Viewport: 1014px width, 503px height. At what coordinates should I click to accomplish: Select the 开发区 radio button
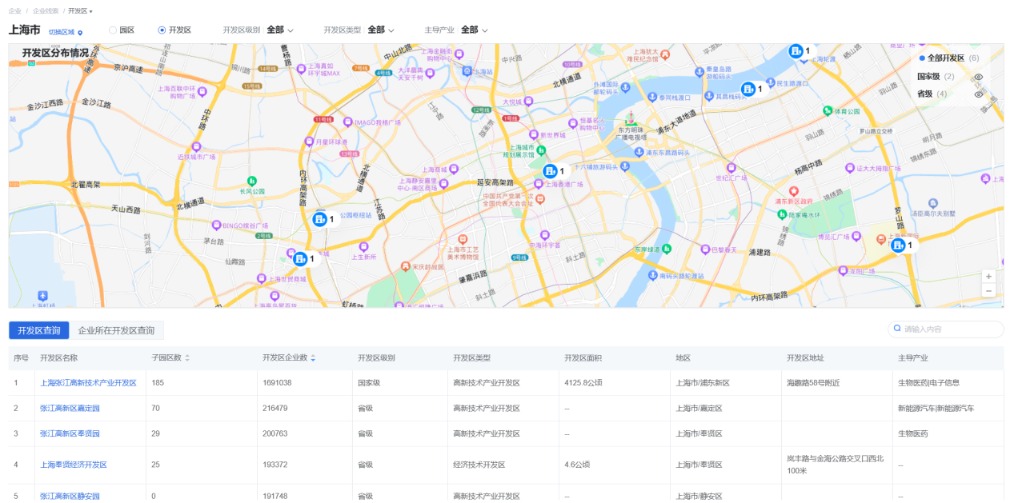(x=162, y=30)
